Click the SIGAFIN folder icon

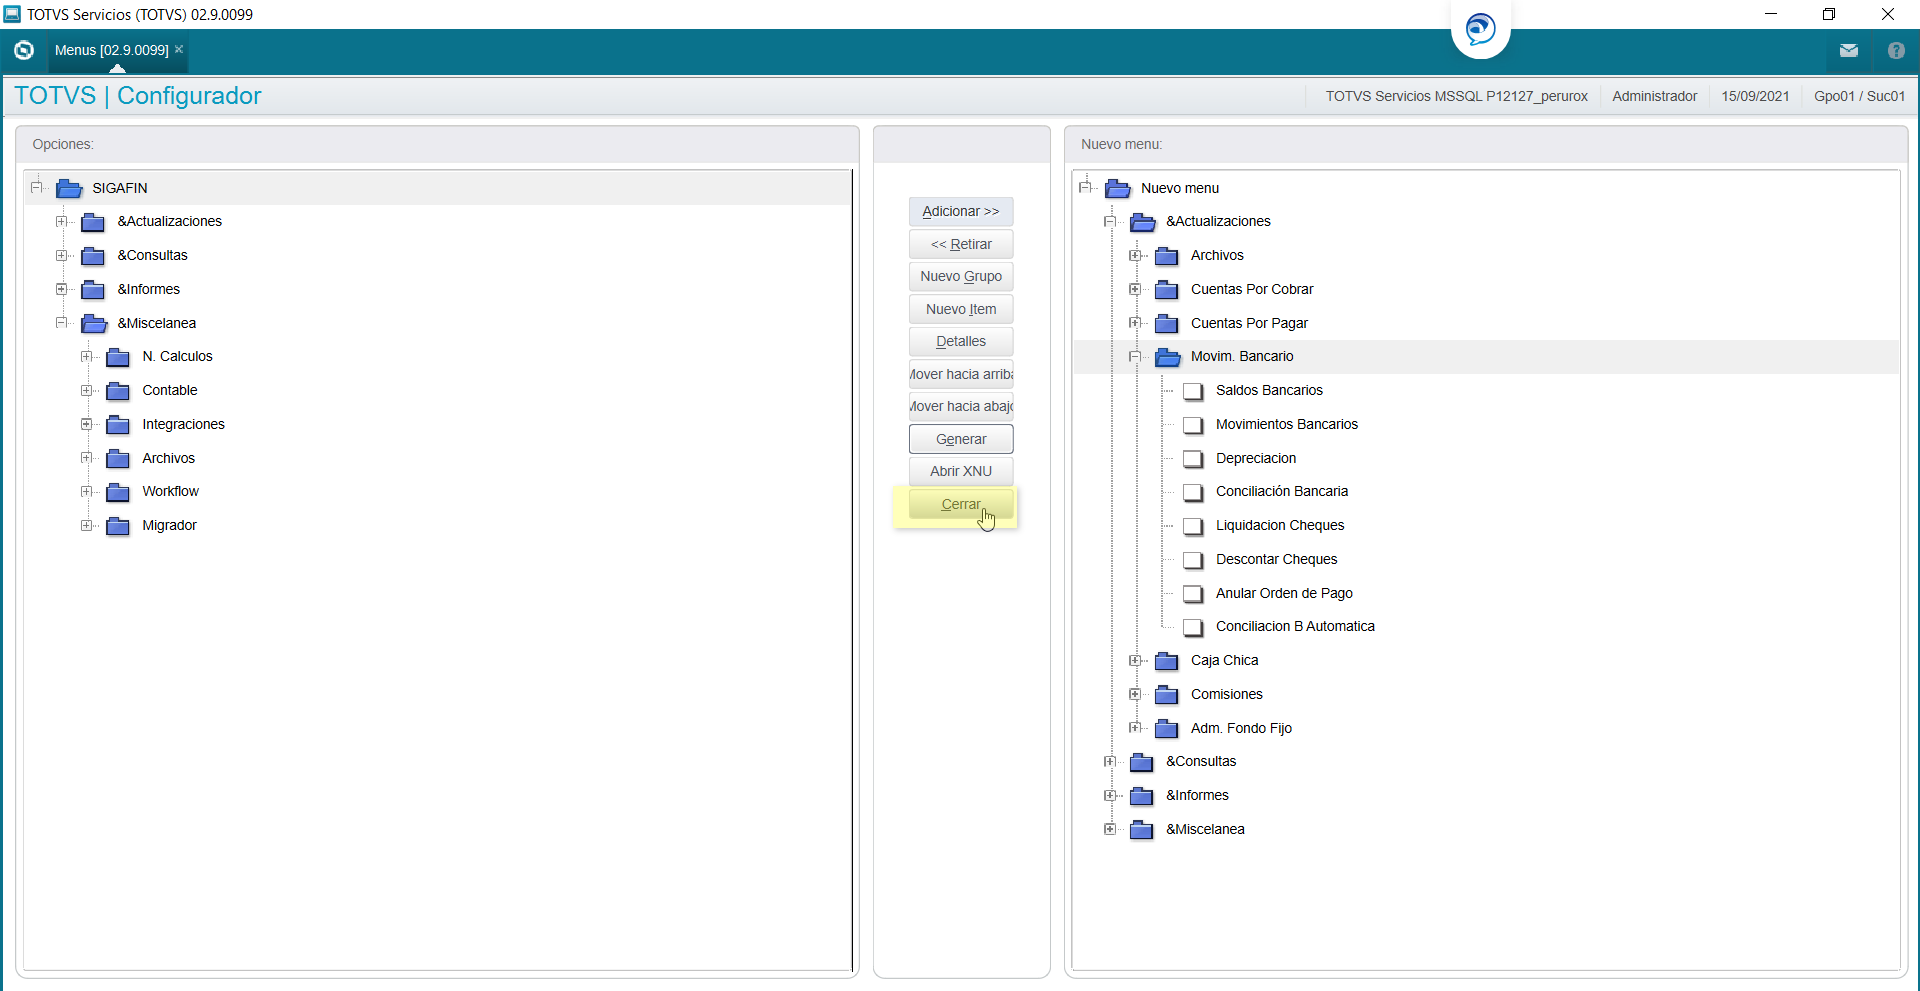[x=69, y=188]
